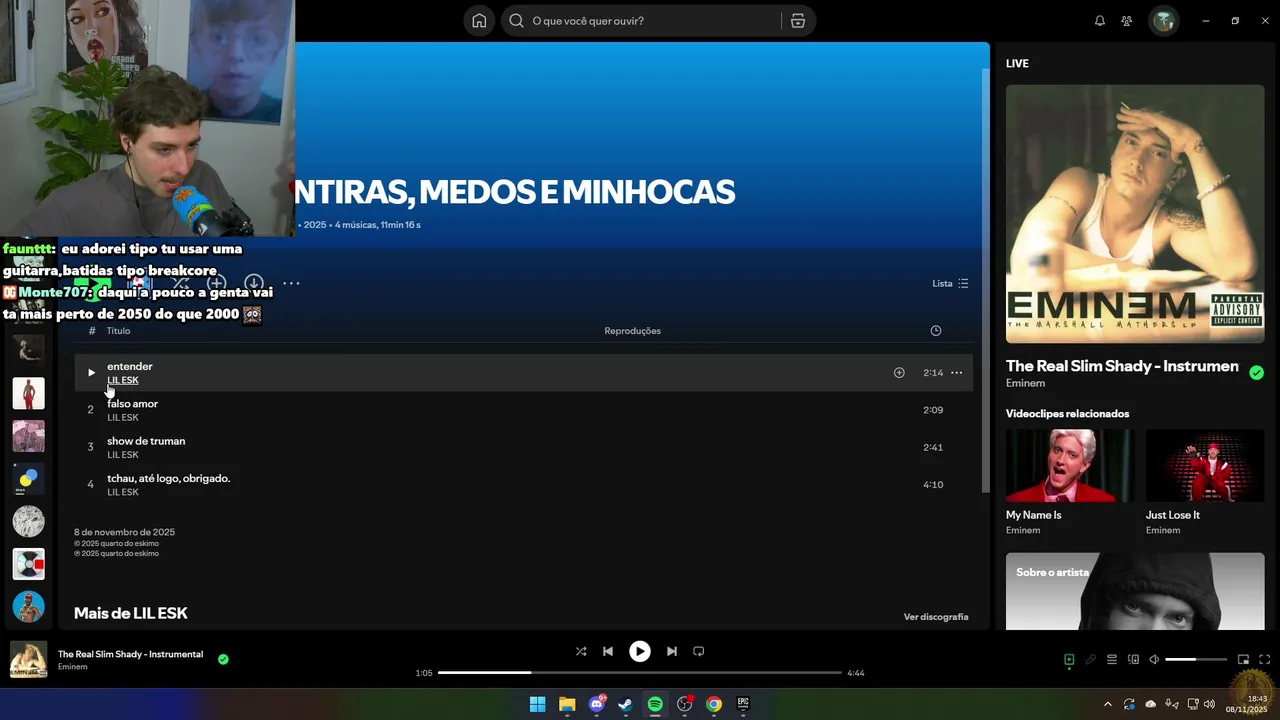1280x720 pixels.
Task: Open library item showing man on blue background
Action: (x=28, y=607)
